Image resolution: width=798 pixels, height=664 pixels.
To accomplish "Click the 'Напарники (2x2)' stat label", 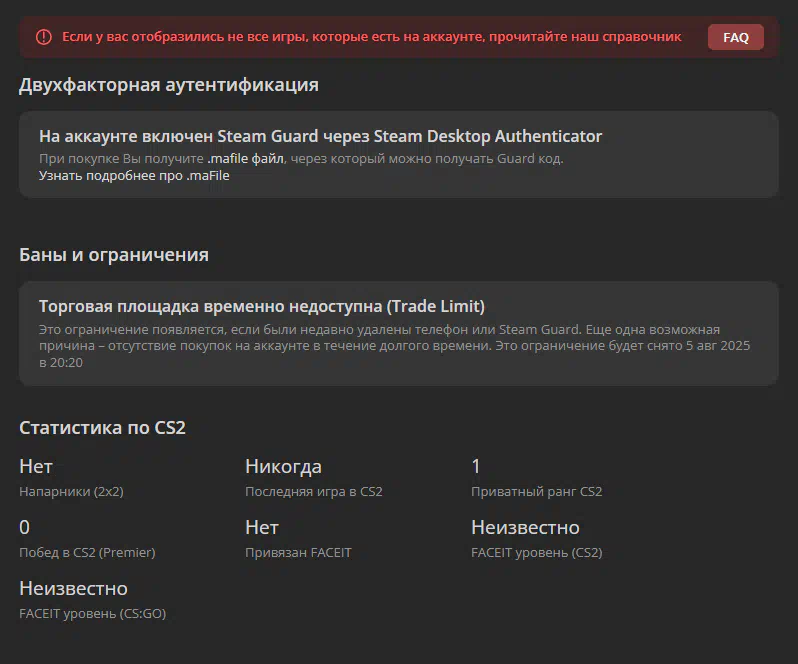I will coord(71,492).
